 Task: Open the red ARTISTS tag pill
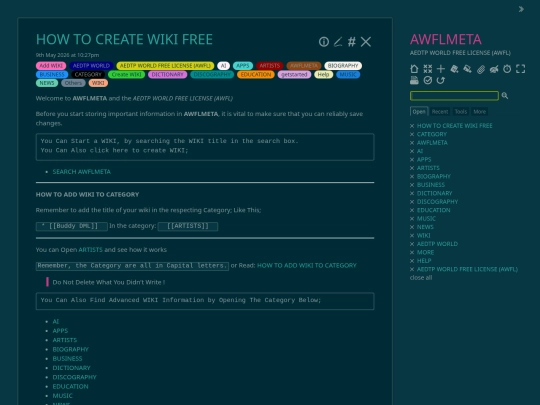(x=270, y=66)
